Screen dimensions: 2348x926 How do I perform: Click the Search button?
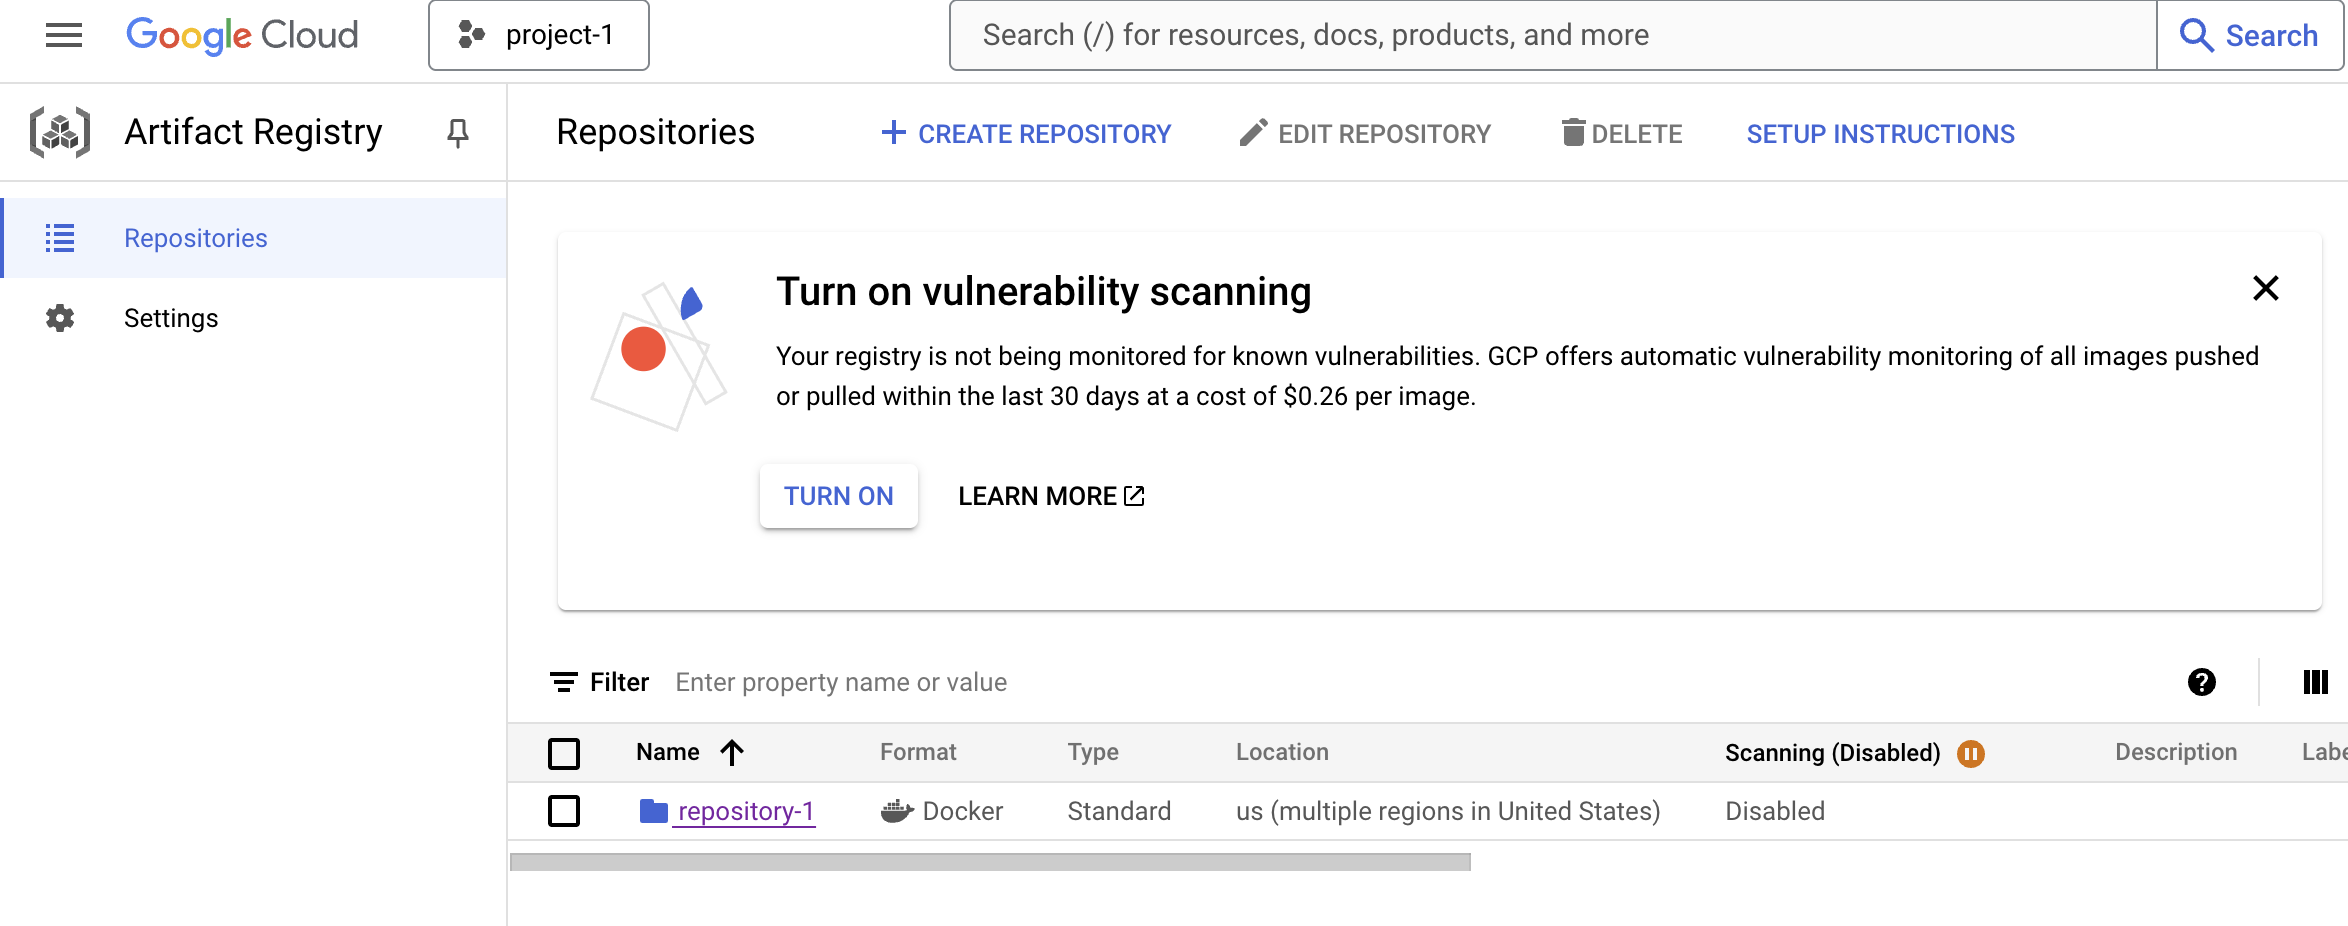2249,36
